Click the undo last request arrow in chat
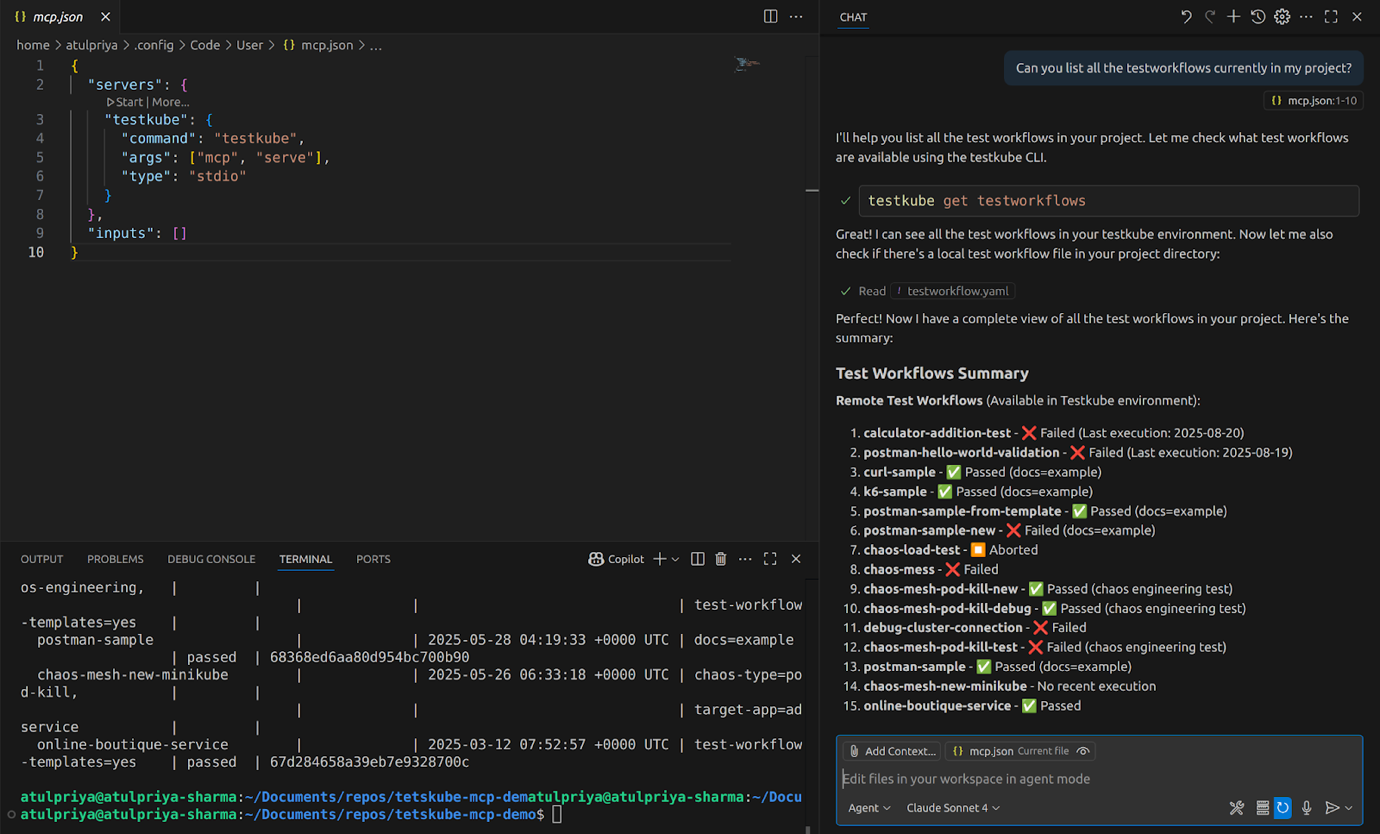The image size is (1380, 834). coord(1186,17)
